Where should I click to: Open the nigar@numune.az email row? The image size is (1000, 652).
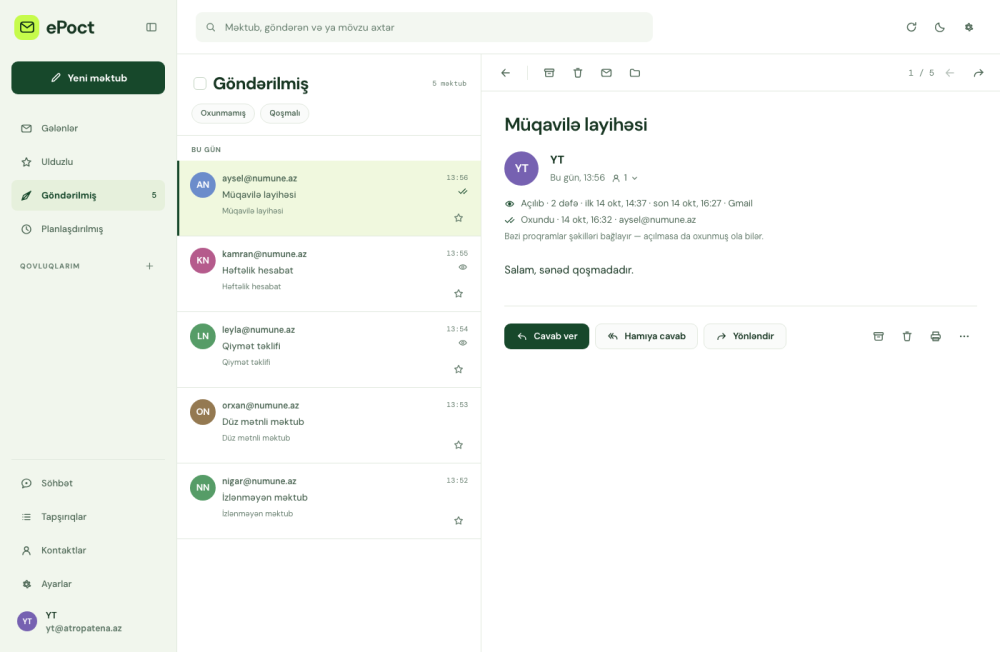pyautogui.click(x=329, y=501)
